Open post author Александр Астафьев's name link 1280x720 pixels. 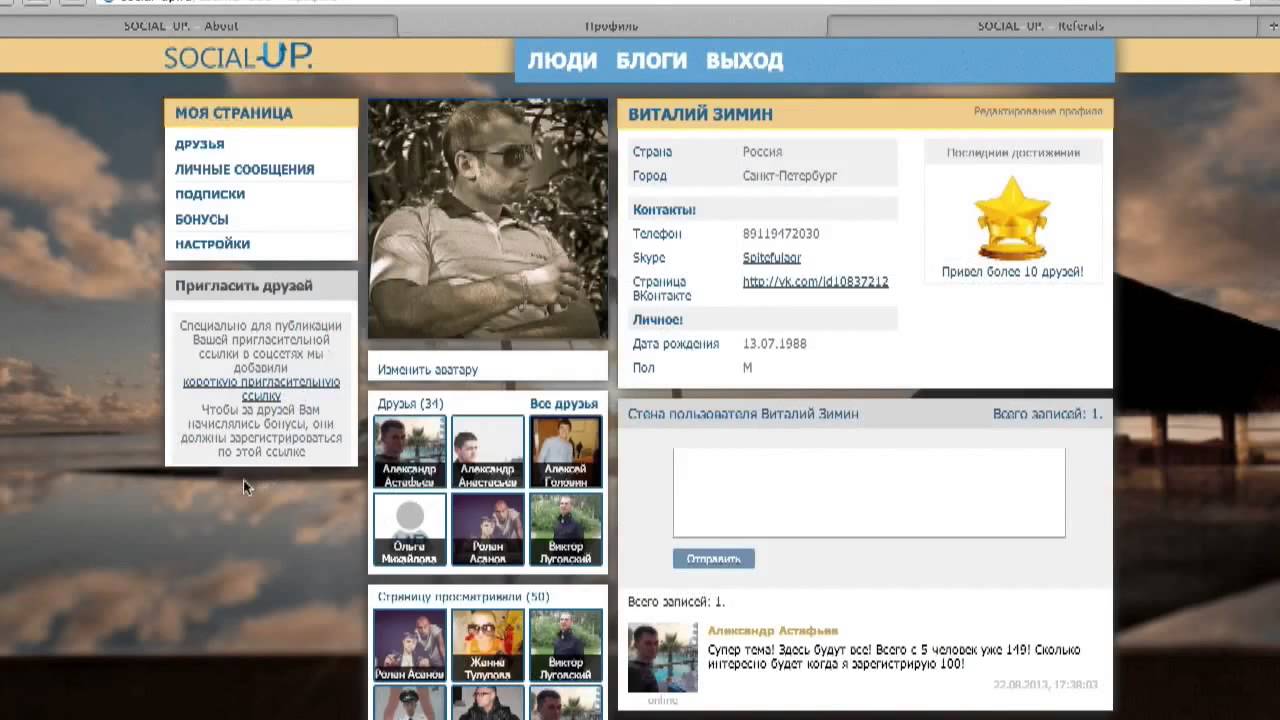[773, 631]
